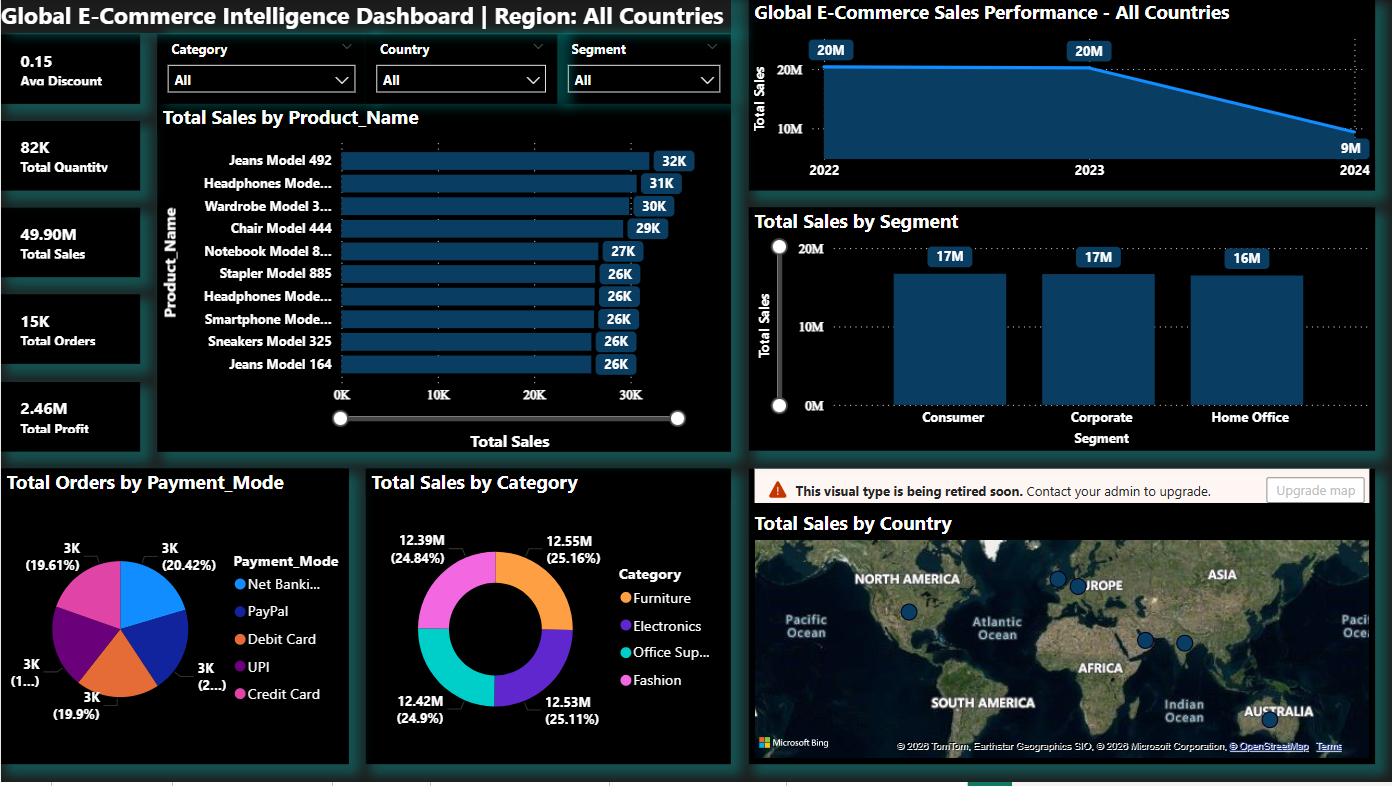Click the red warning triangle icon

point(777,490)
